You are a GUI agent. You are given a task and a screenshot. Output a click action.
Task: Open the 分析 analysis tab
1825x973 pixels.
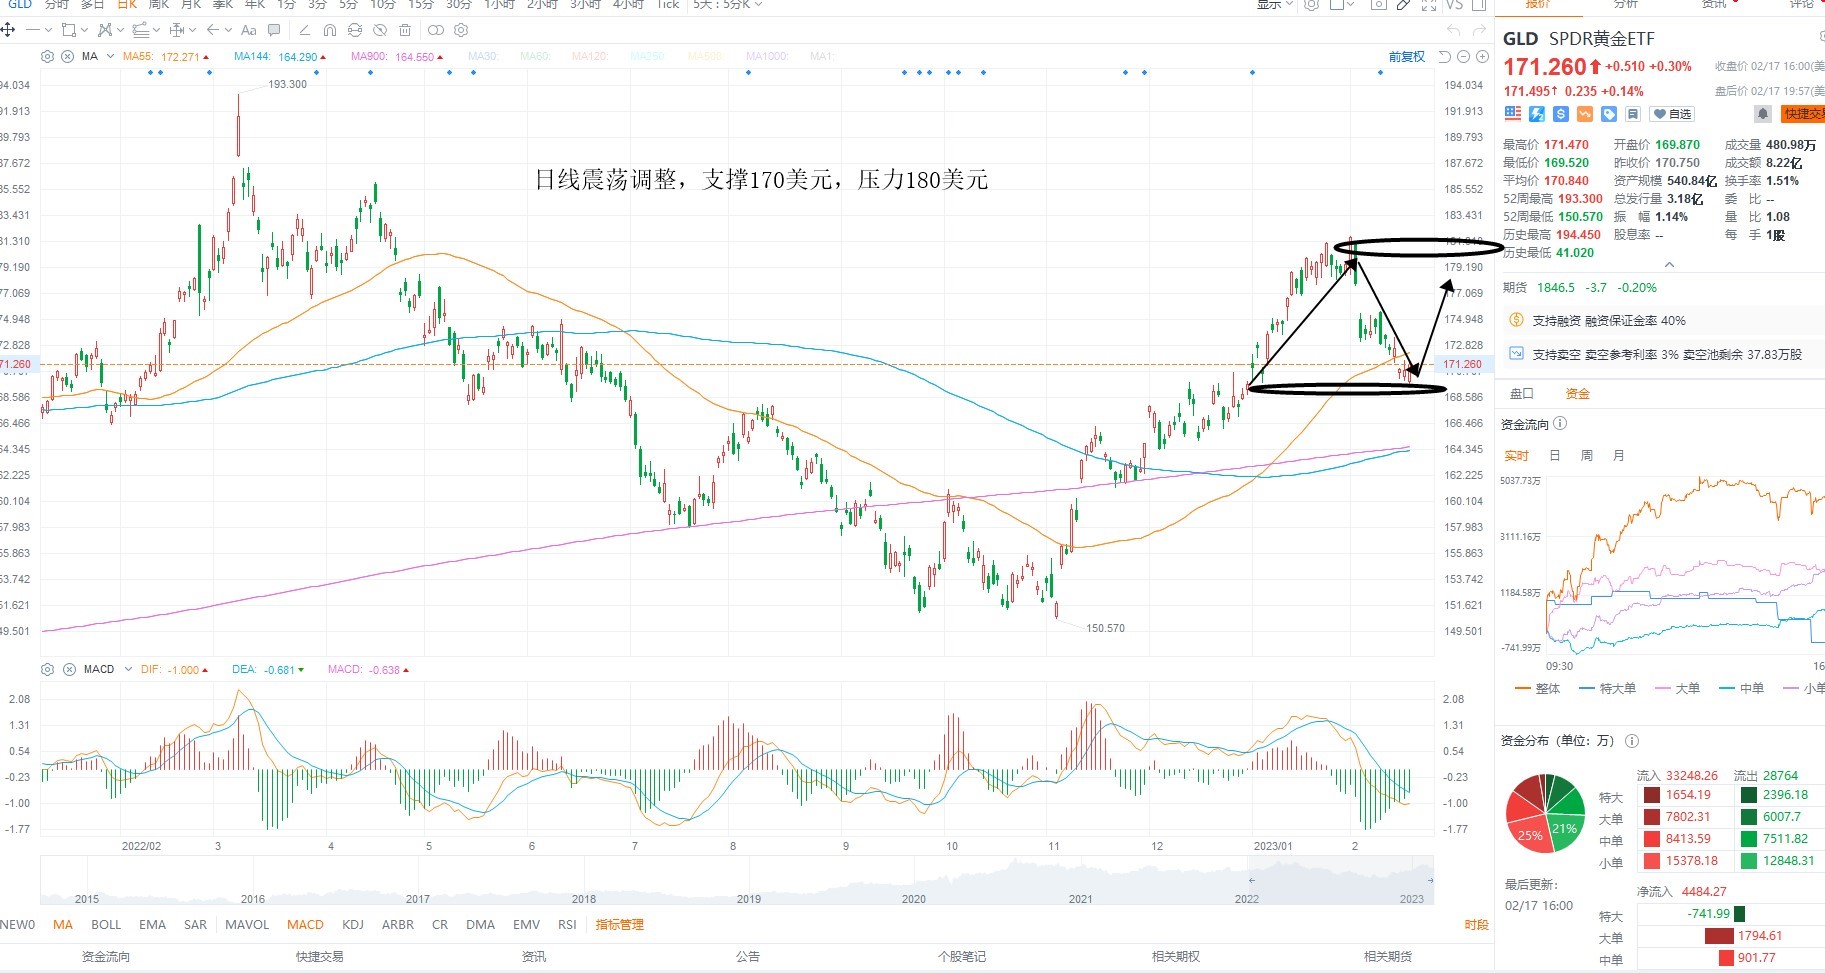[x=1626, y=5]
